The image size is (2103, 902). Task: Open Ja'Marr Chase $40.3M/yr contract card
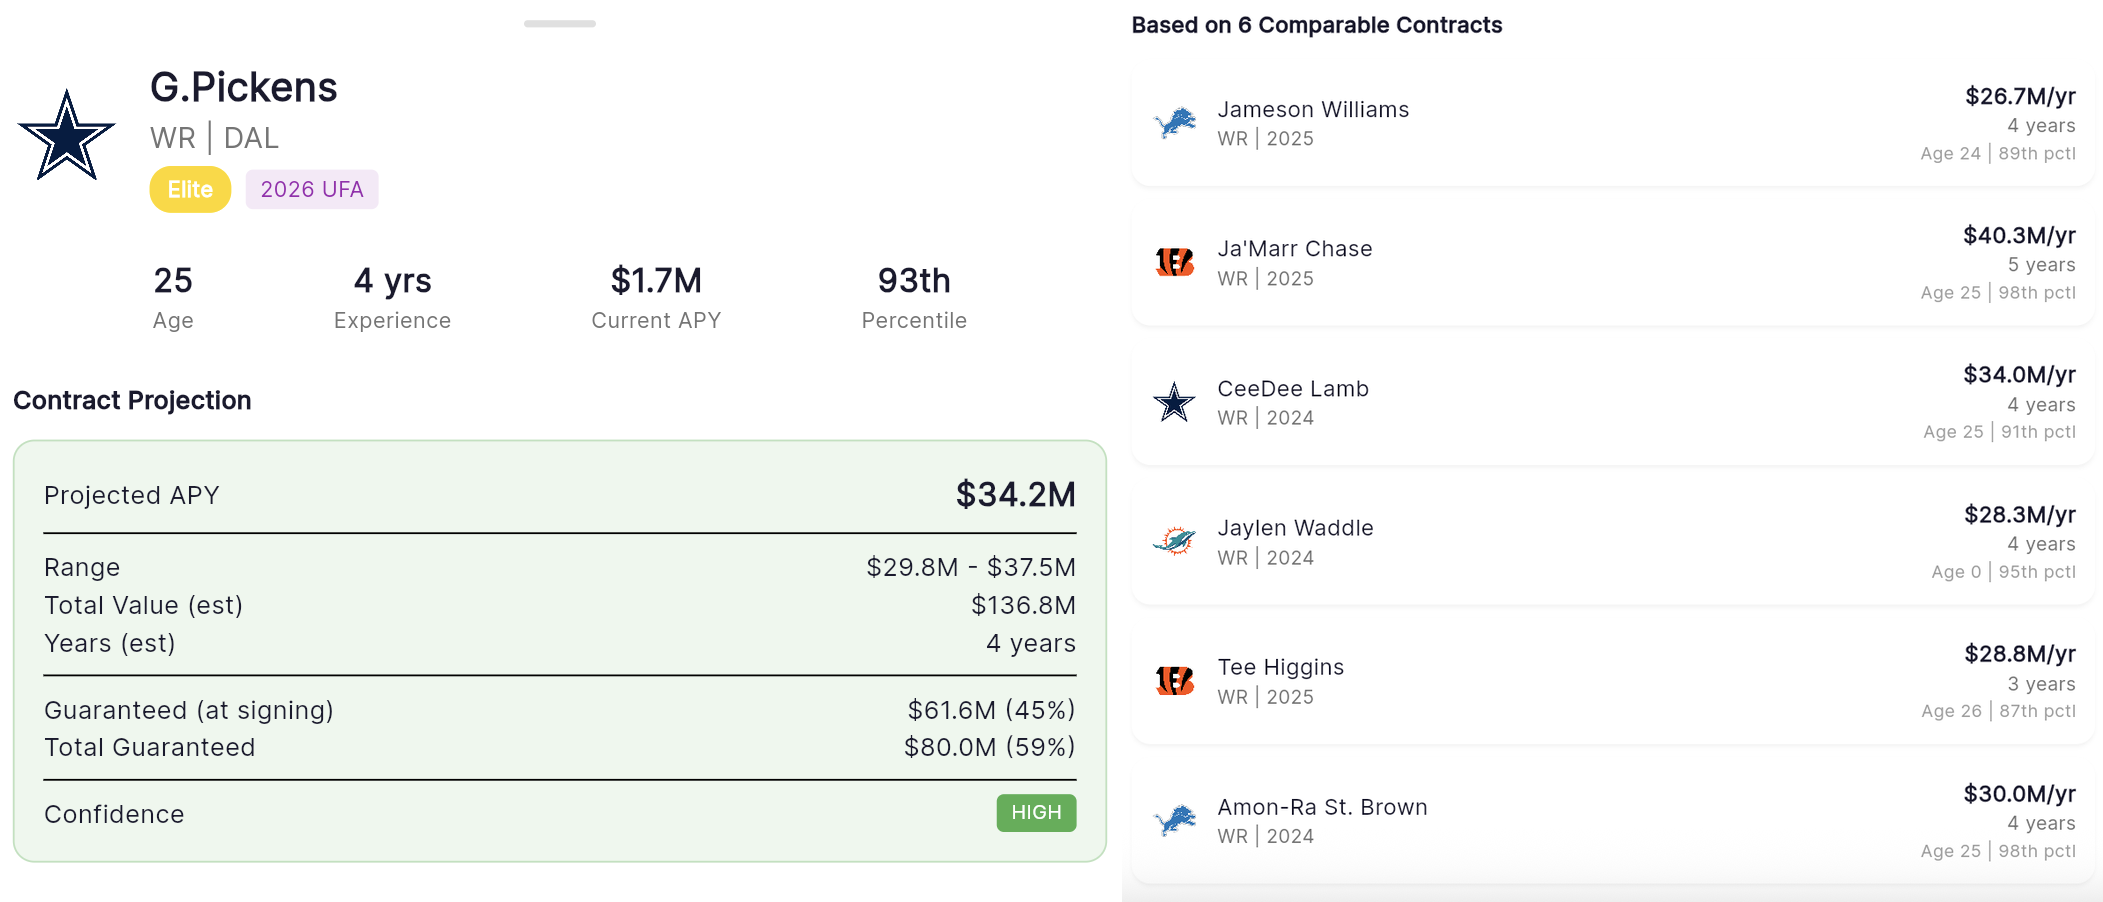pyautogui.click(x=1613, y=263)
